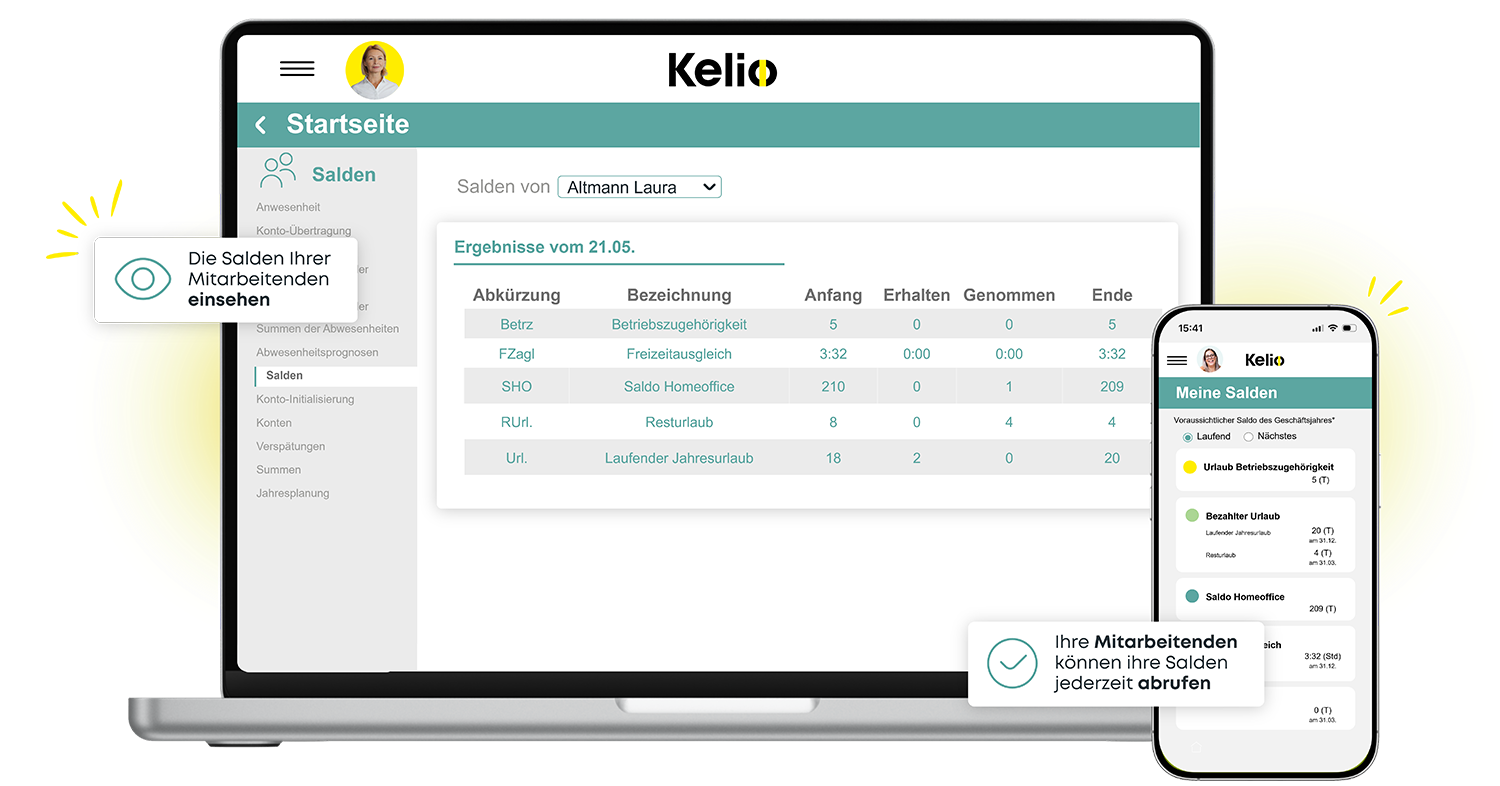
Task: Open the Altmann Laura employee dropdown
Action: pos(639,187)
